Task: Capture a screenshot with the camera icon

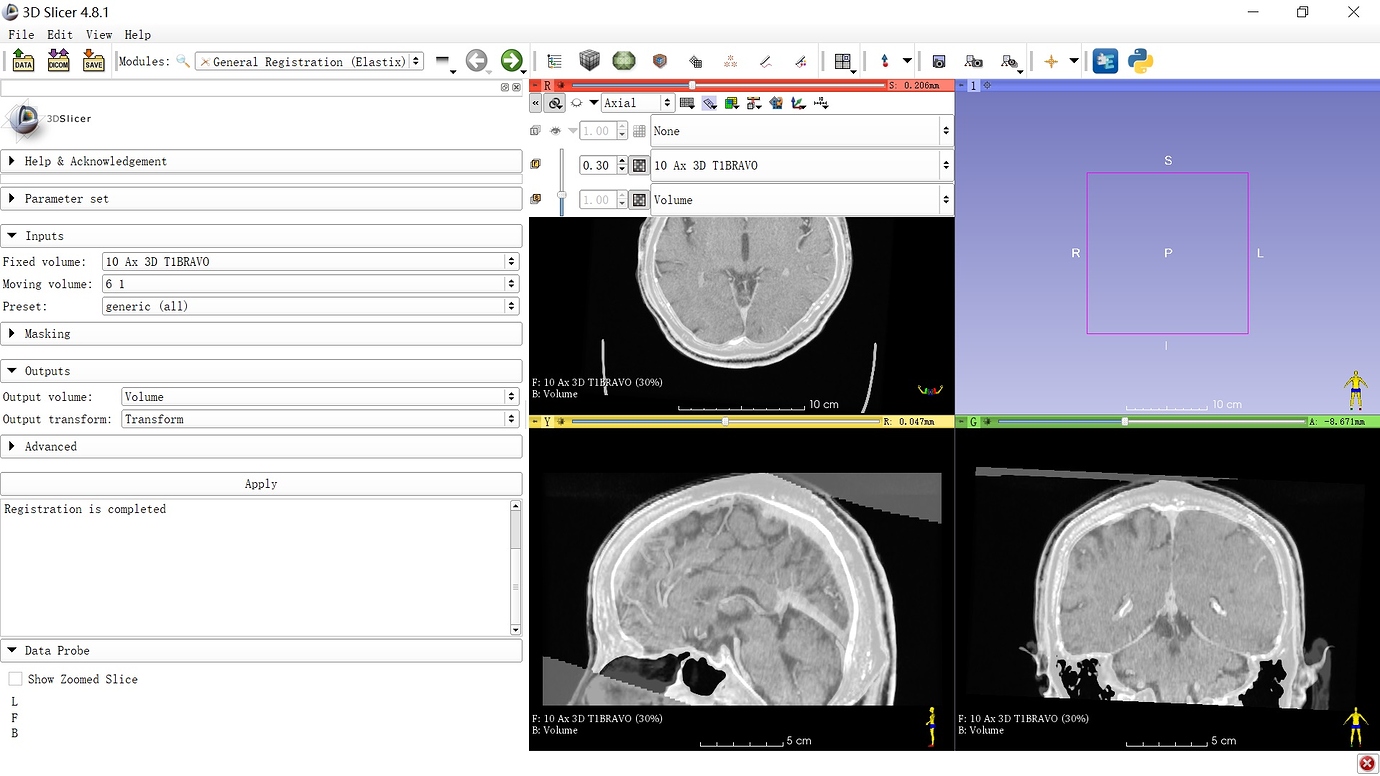Action: [939, 61]
